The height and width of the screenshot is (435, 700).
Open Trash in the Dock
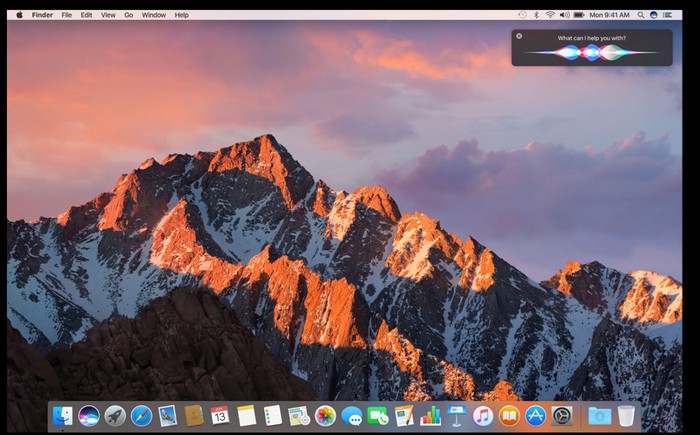[626, 416]
